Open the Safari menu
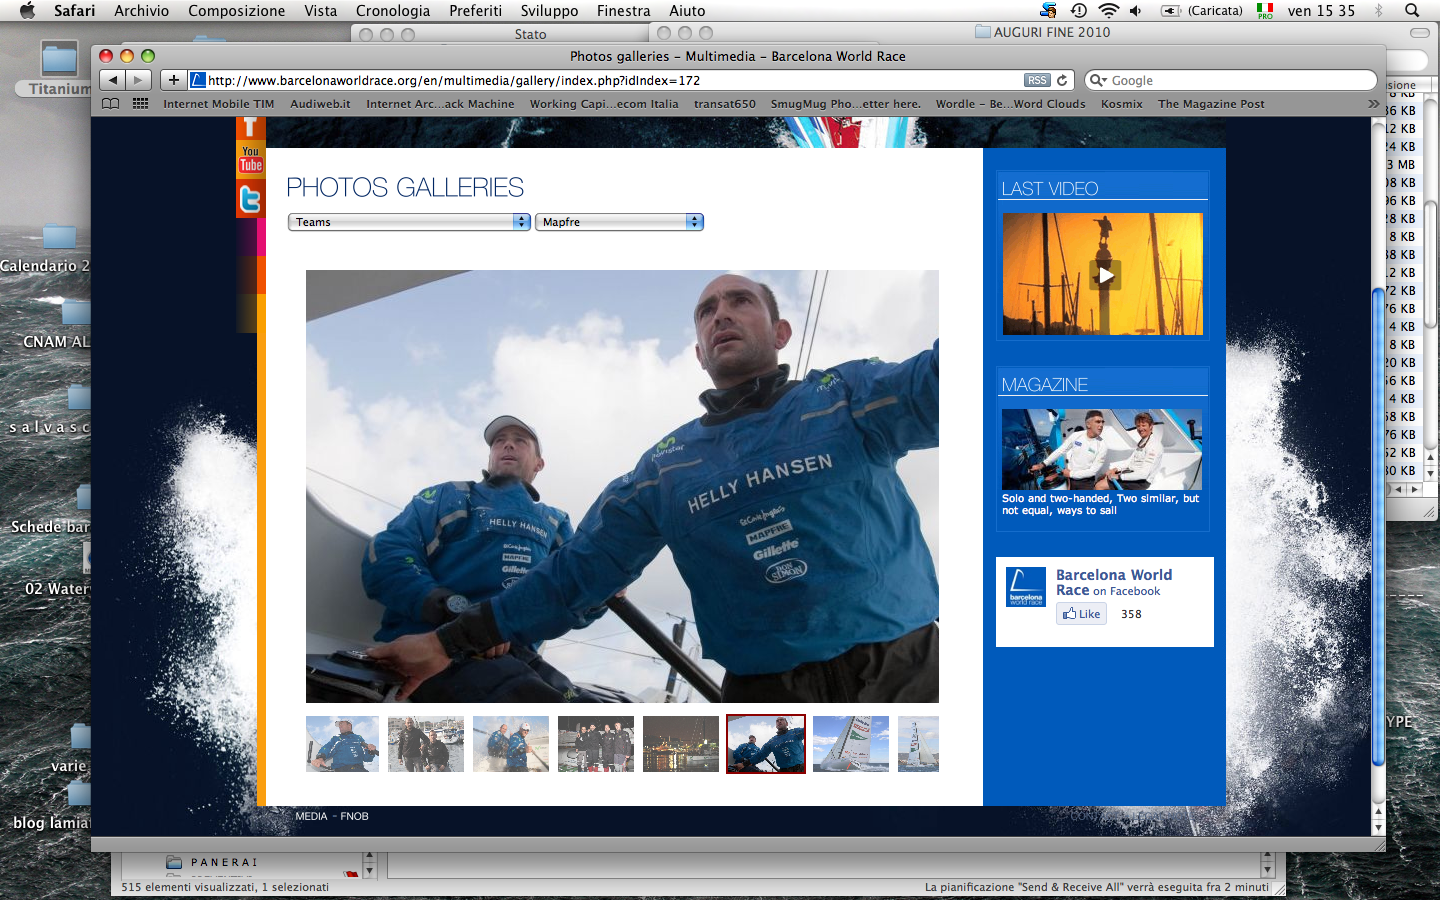This screenshot has width=1440, height=900. pos(75,11)
